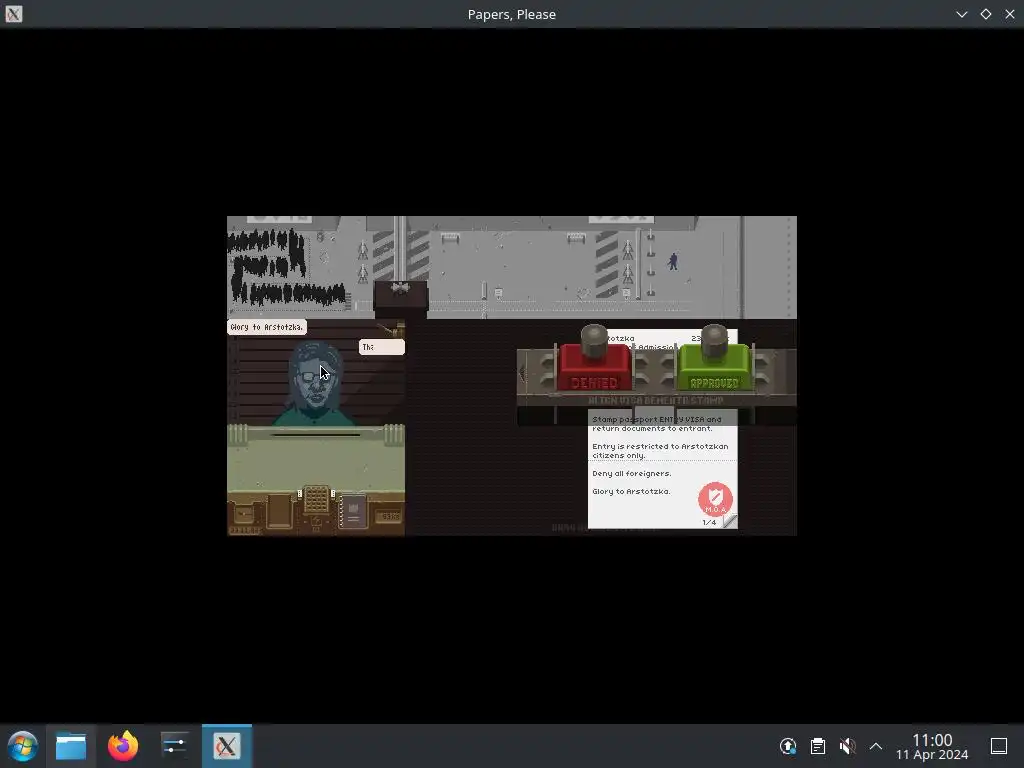Click the show desktop button
1024x768 pixels.
999,746
